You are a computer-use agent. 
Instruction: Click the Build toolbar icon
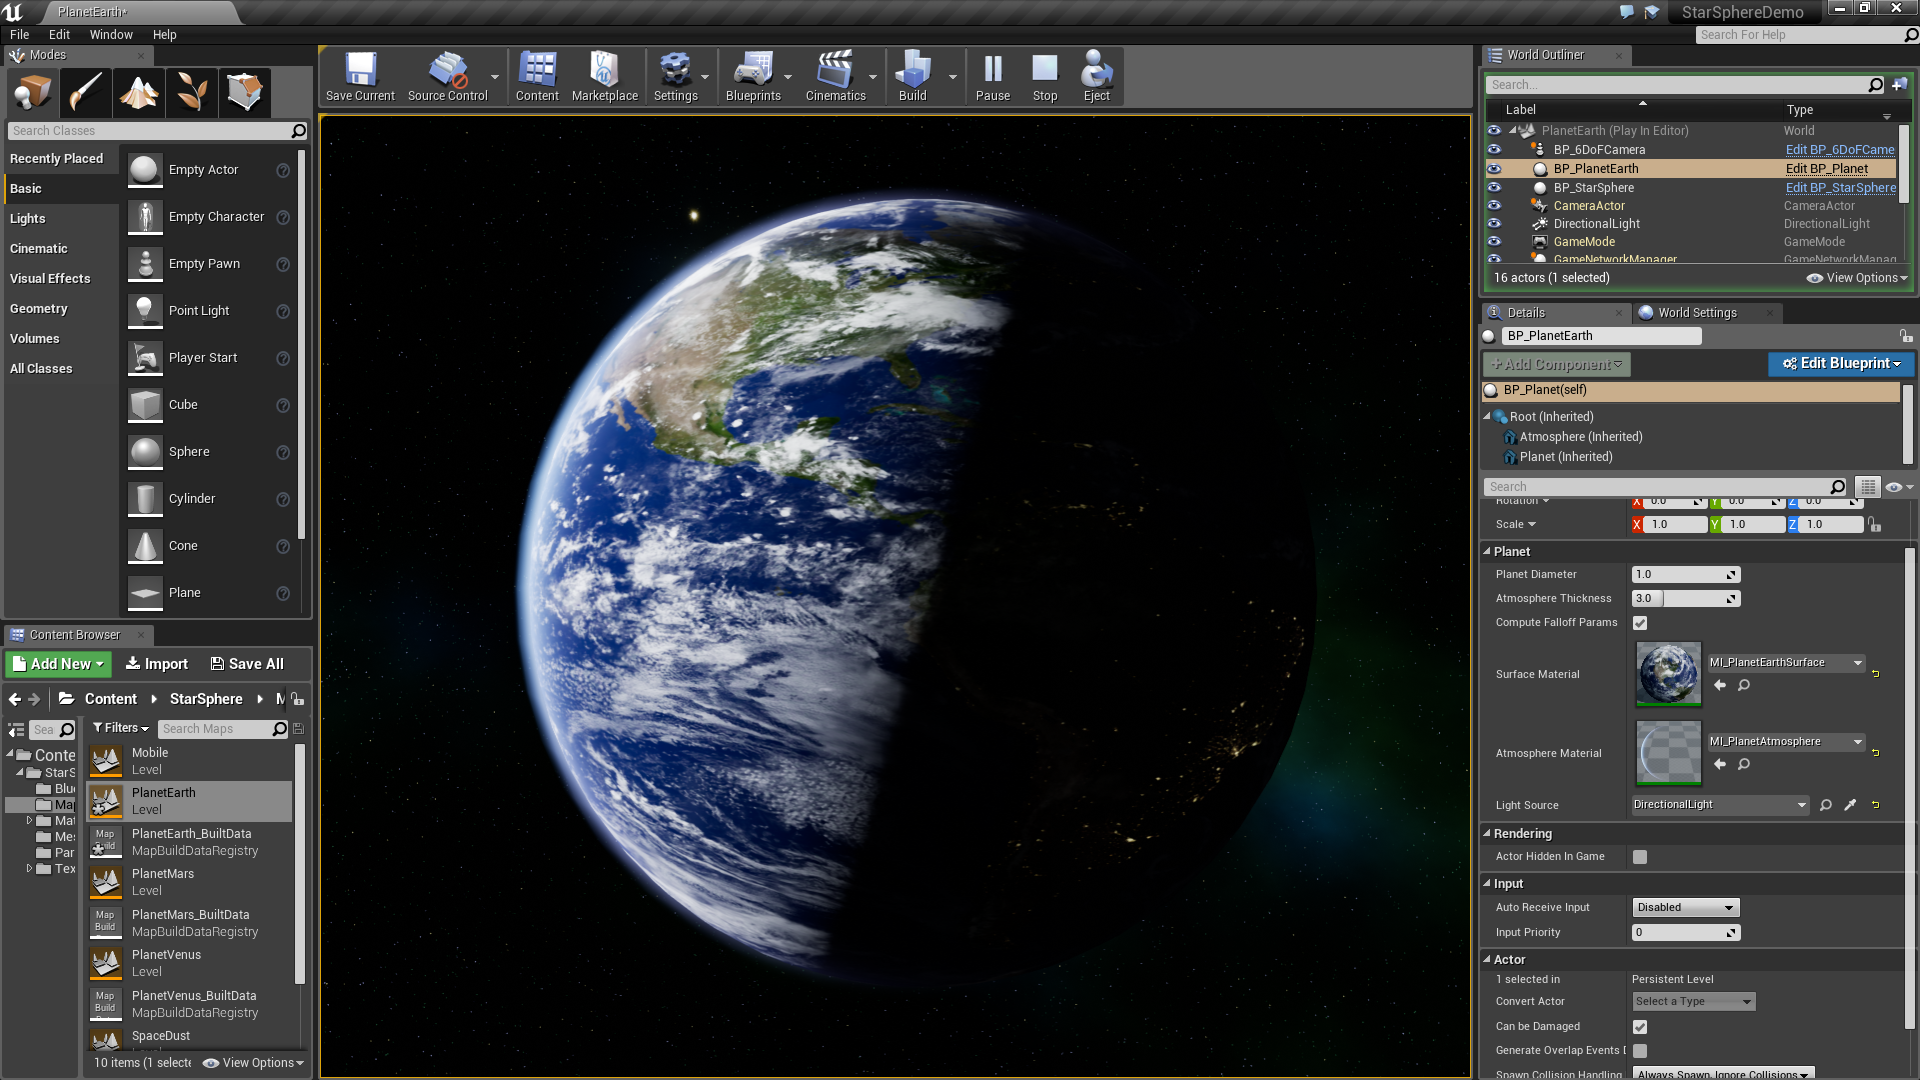point(912,77)
